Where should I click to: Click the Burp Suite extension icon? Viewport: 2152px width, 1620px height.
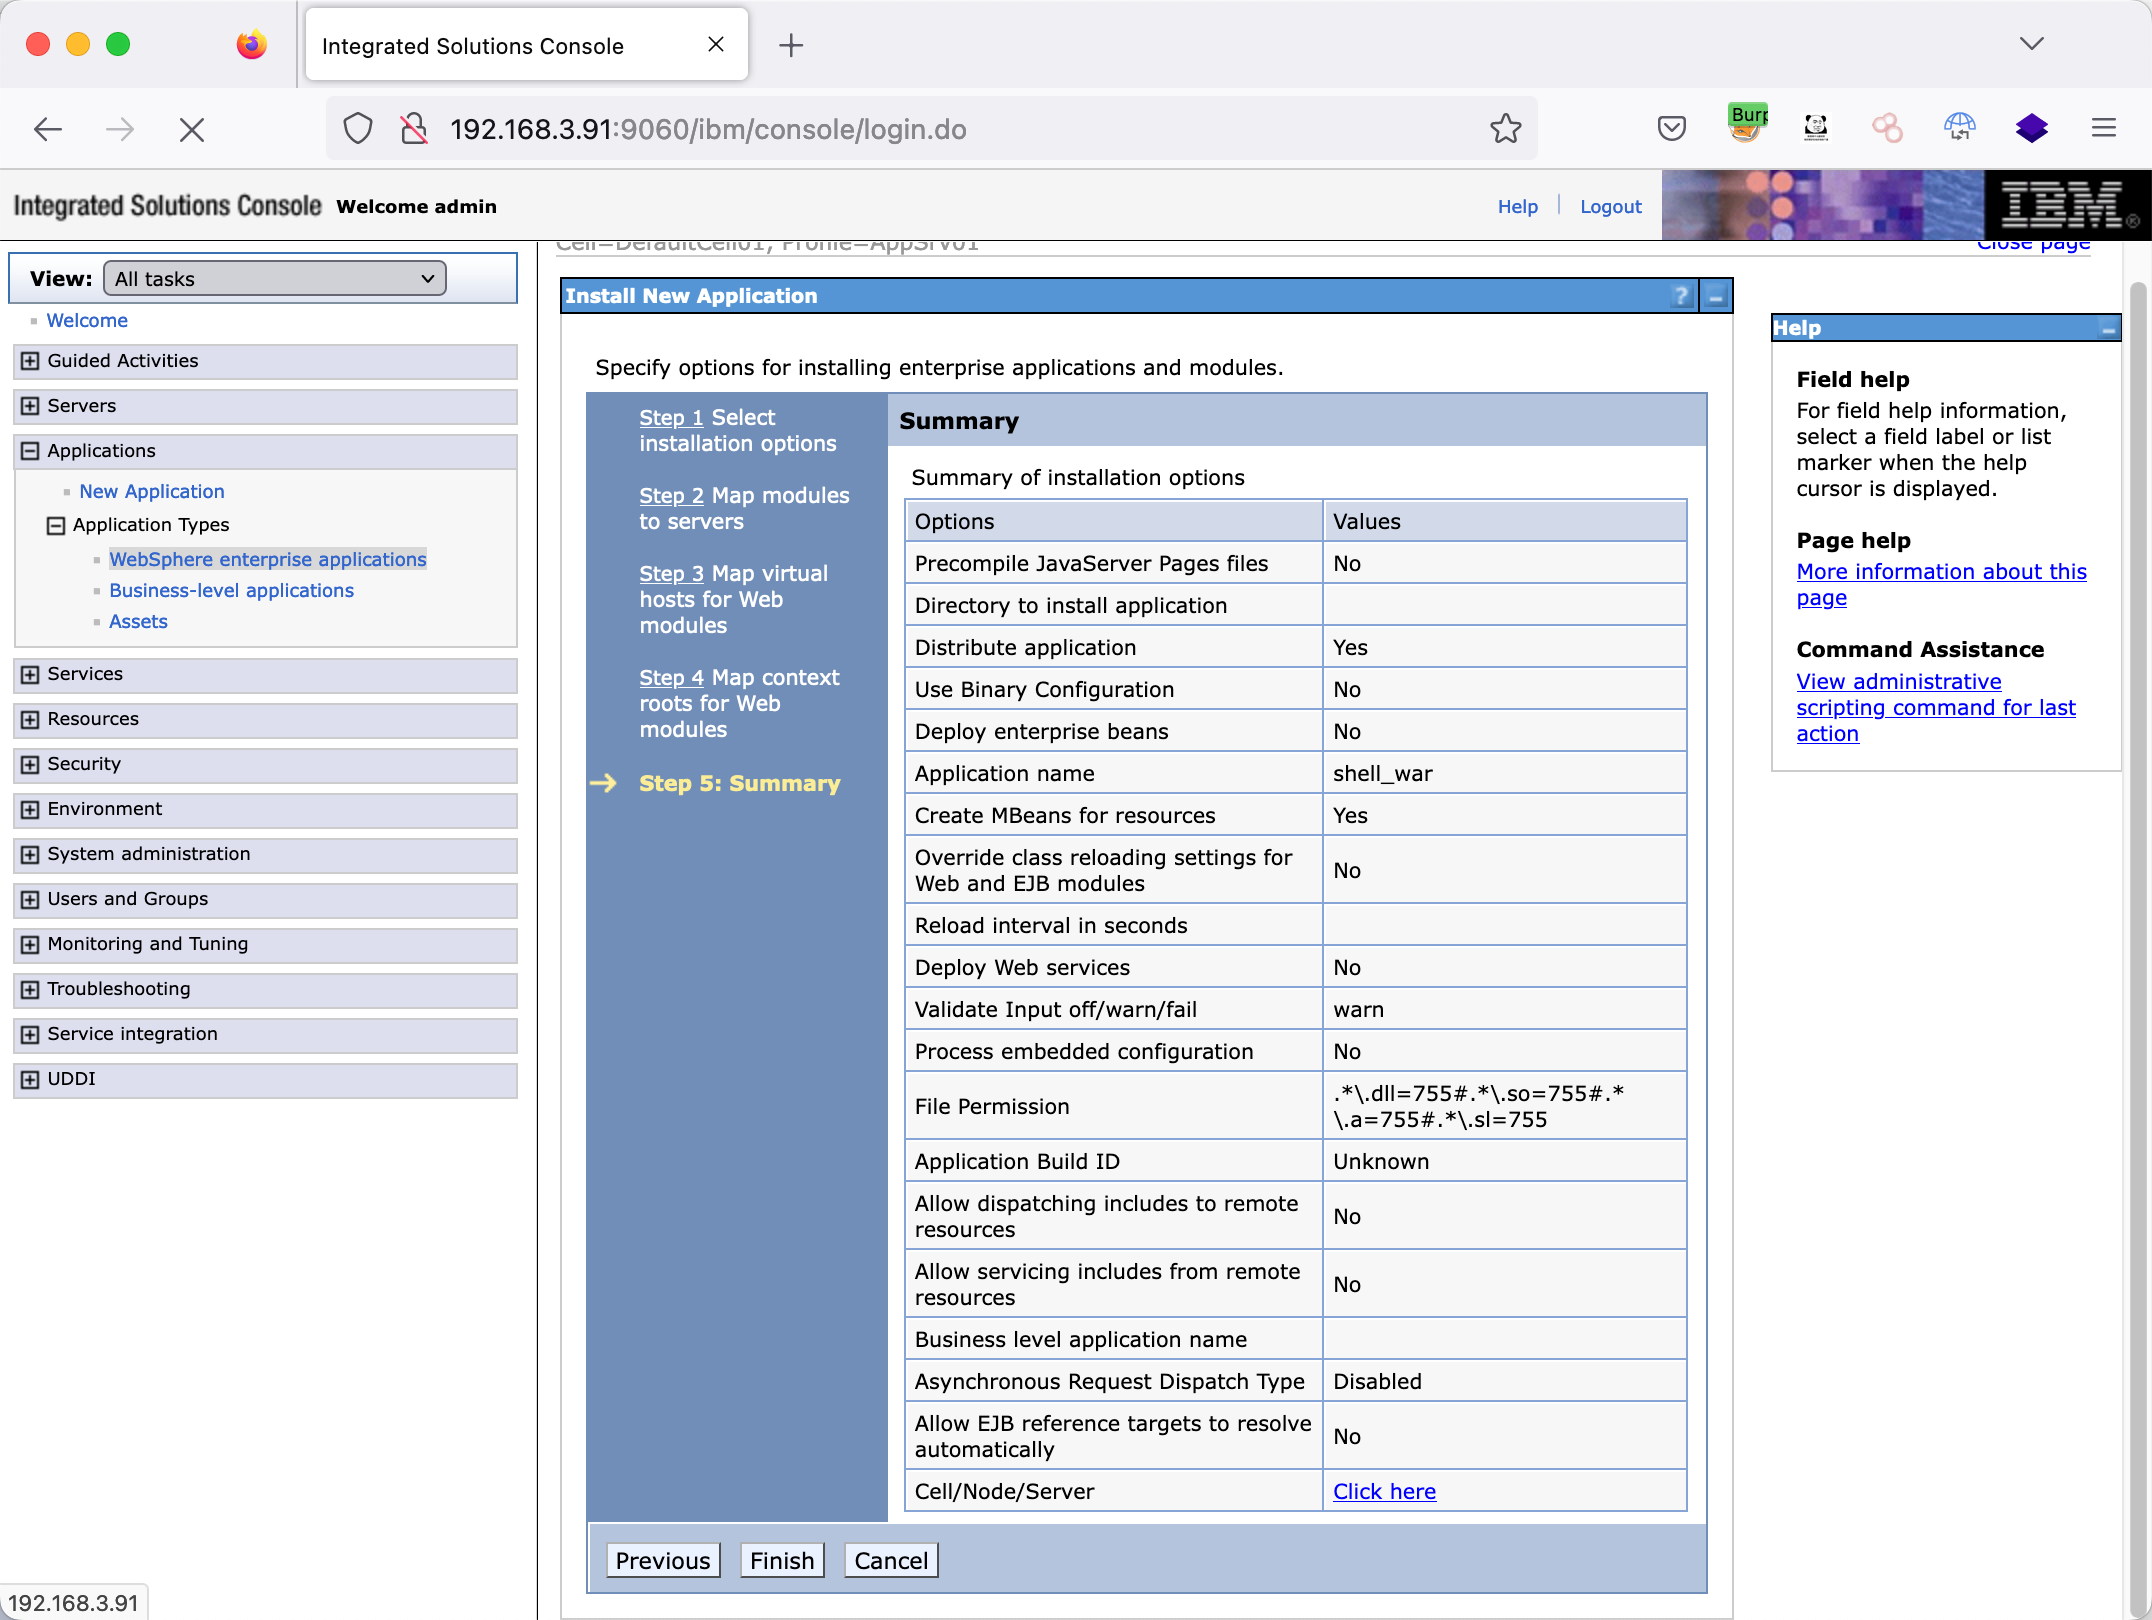point(1747,128)
